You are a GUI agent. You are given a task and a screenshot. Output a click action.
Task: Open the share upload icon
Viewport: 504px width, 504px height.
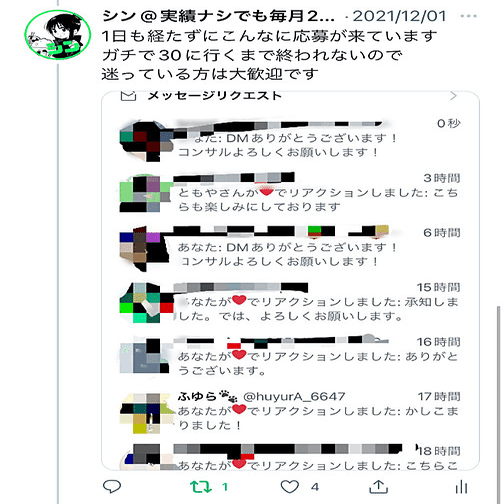click(379, 487)
